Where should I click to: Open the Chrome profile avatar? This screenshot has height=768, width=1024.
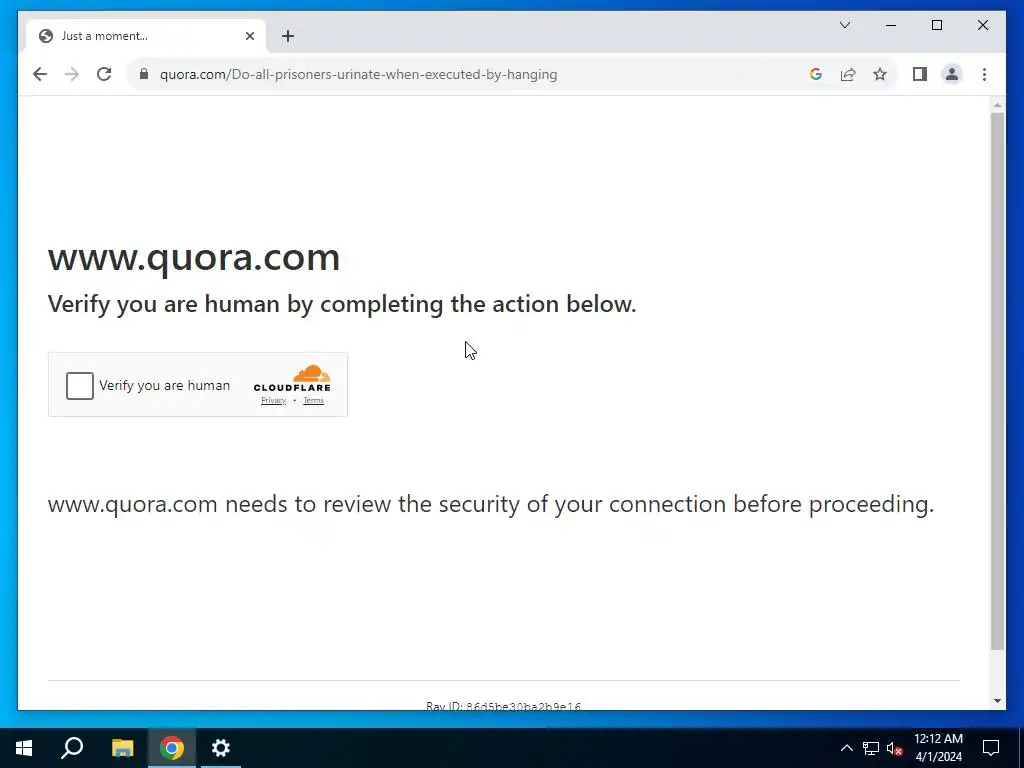pos(952,74)
